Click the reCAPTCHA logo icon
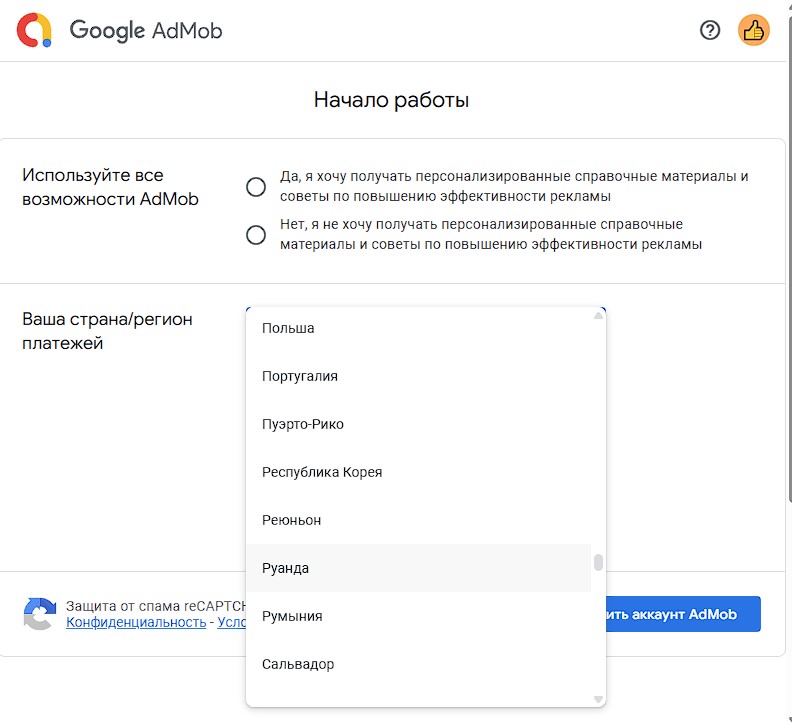 point(39,614)
